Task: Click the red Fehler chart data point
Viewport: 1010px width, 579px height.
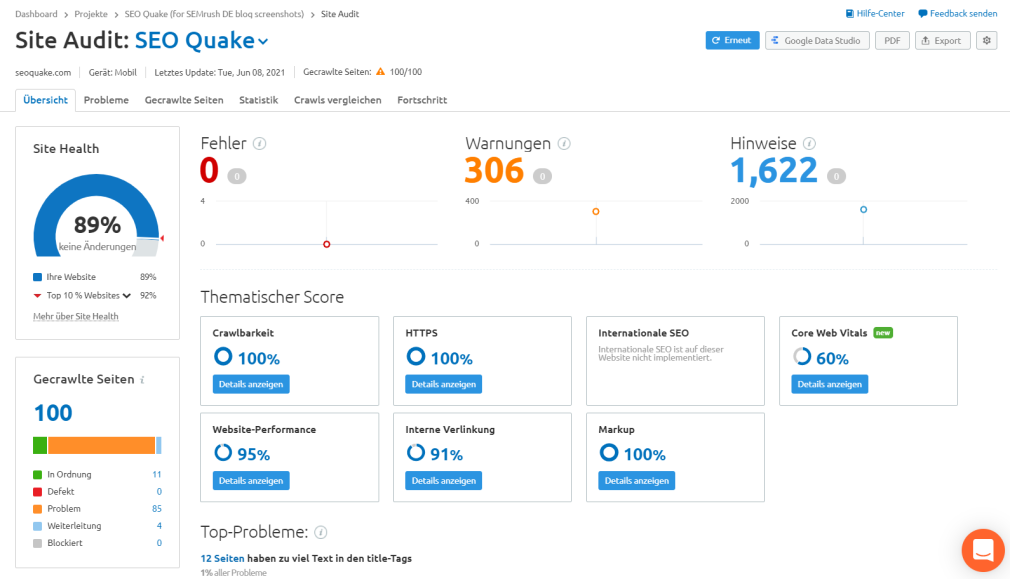Action: [x=326, y=244]
